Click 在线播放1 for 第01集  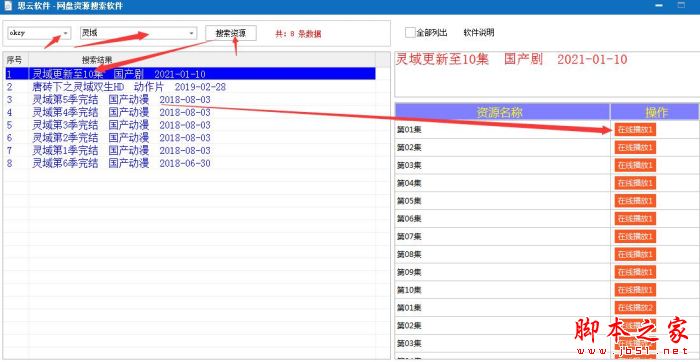pos(635,129)
